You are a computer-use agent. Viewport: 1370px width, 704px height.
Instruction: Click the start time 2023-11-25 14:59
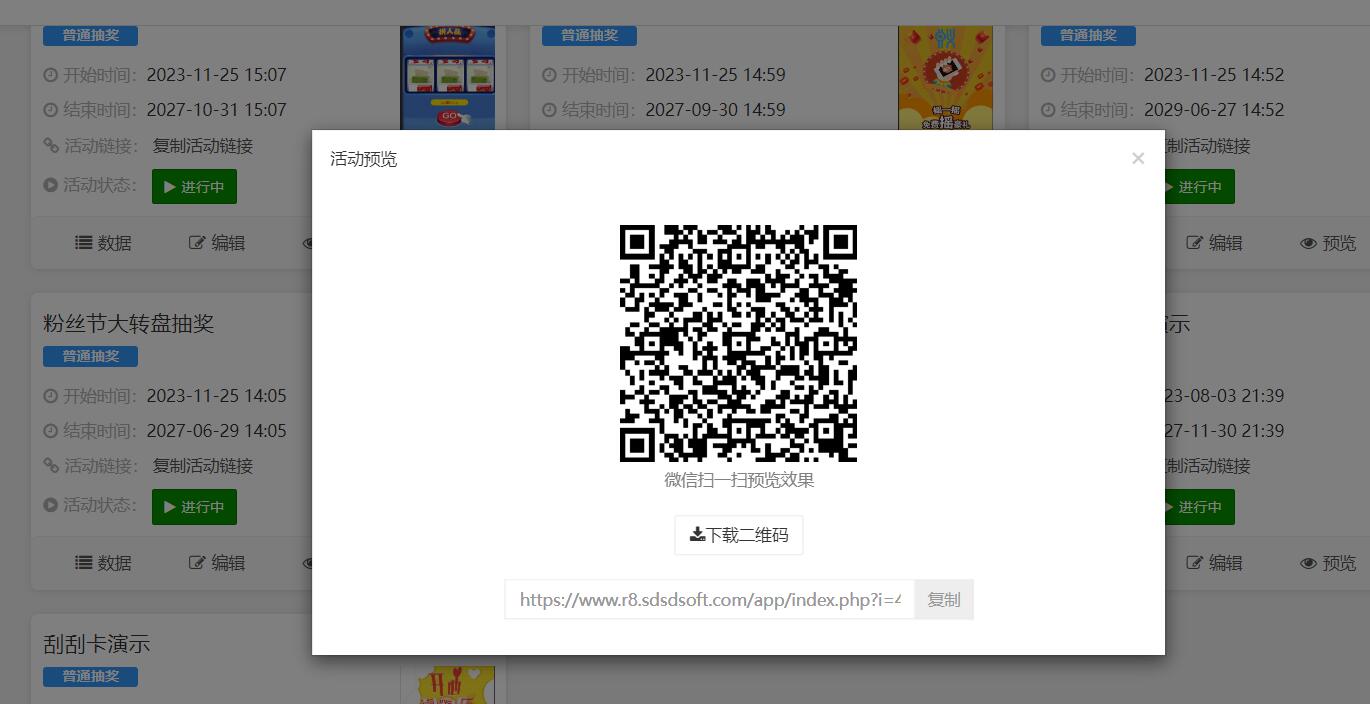[x=715, y=75]
